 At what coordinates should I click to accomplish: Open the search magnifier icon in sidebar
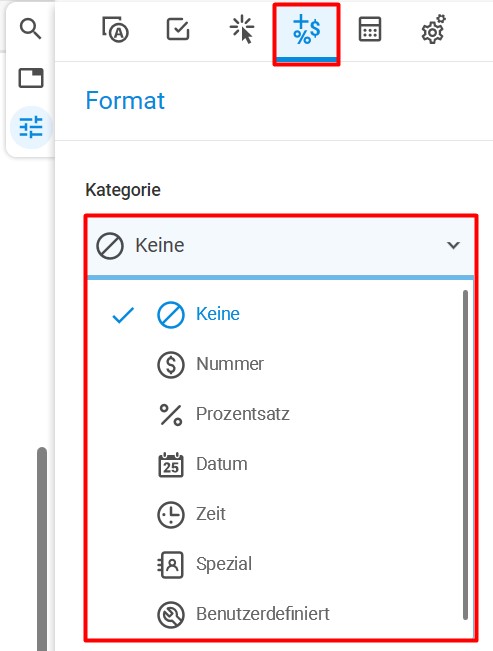(x=30, y=29)
